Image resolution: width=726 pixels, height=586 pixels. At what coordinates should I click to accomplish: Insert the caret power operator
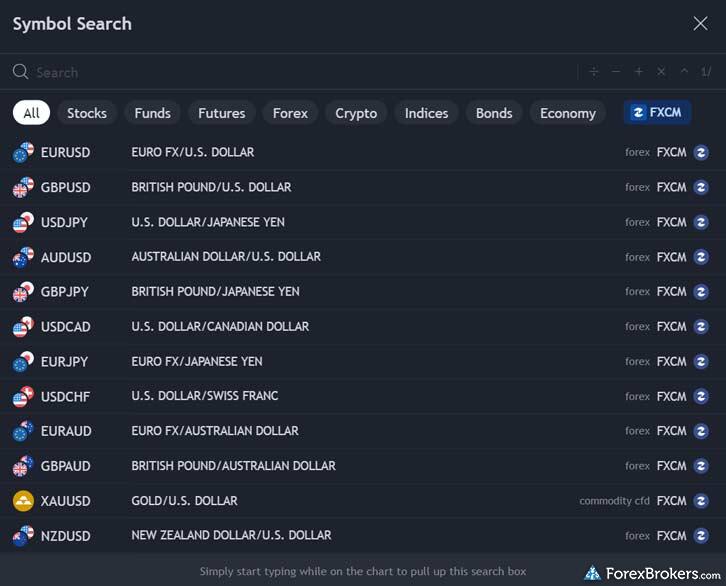point(684,72)
